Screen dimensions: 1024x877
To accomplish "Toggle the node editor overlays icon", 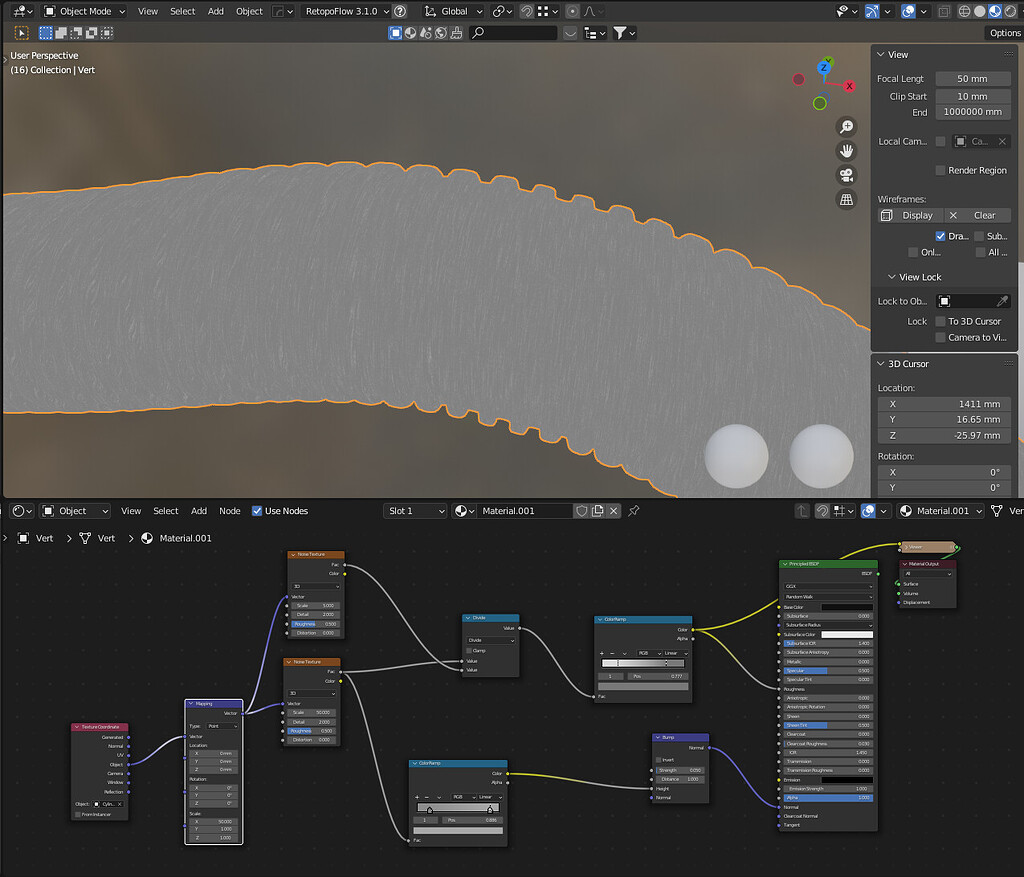I will (x=868, y=511).
